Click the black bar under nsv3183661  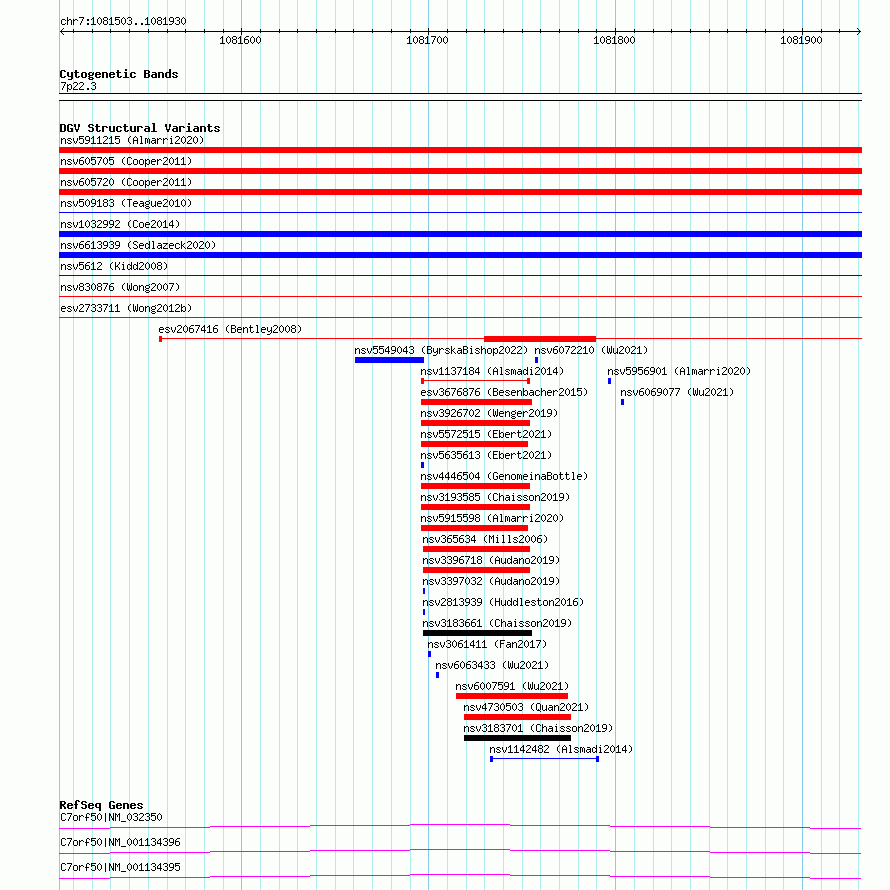(x=477, y=633)
